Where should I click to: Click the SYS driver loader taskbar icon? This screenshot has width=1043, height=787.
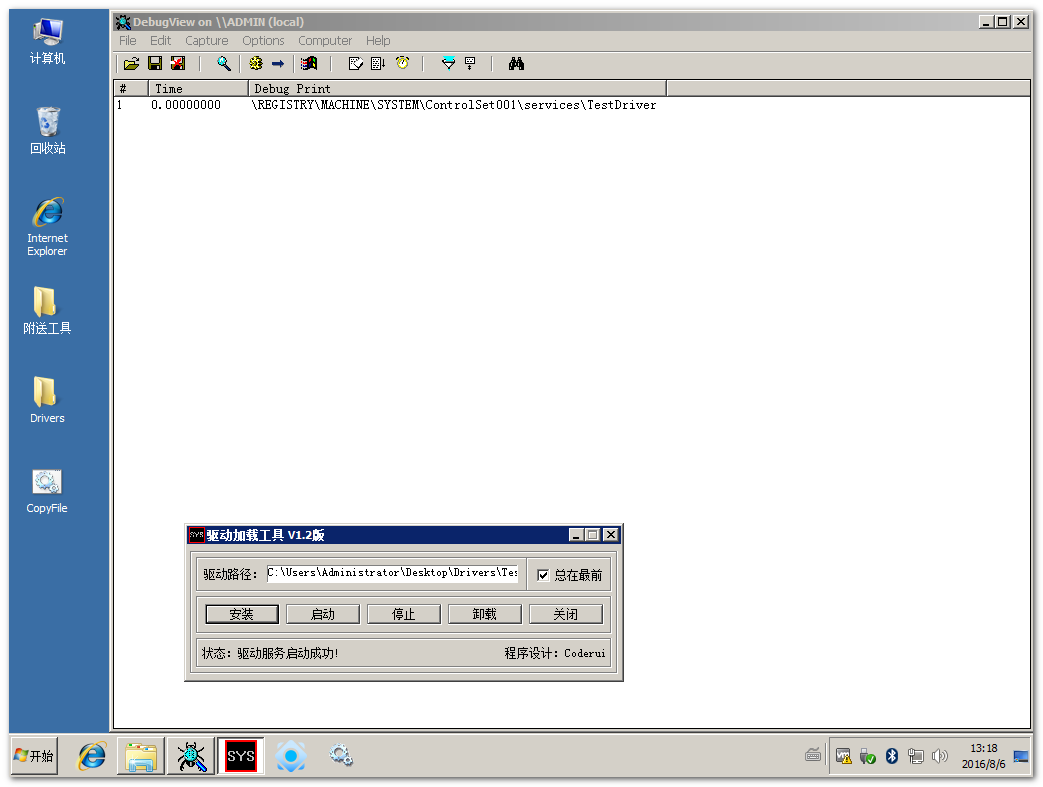point(241,756)
